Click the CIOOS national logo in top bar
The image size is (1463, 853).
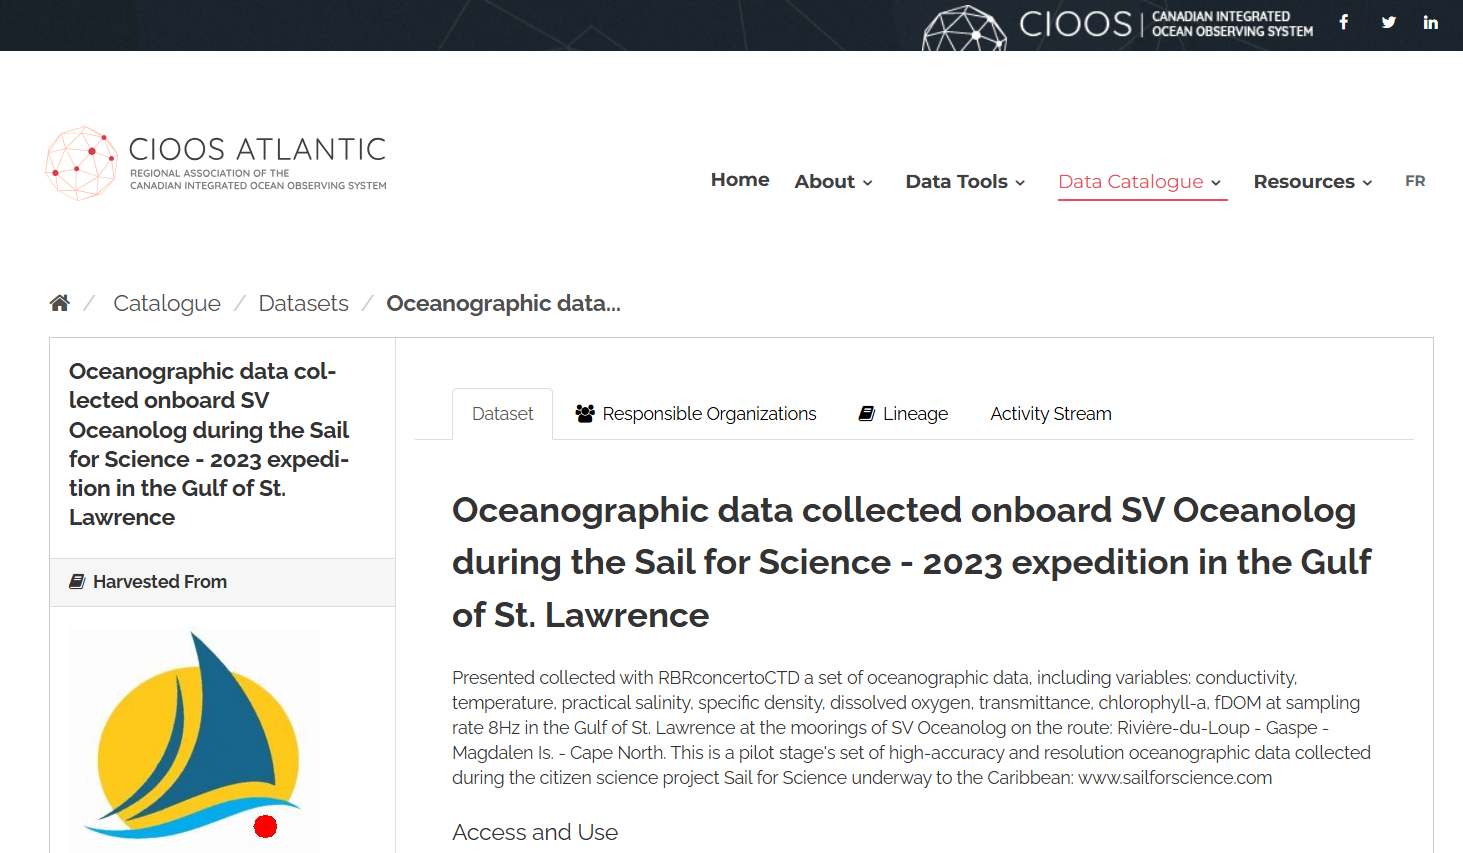(1117, 25)
